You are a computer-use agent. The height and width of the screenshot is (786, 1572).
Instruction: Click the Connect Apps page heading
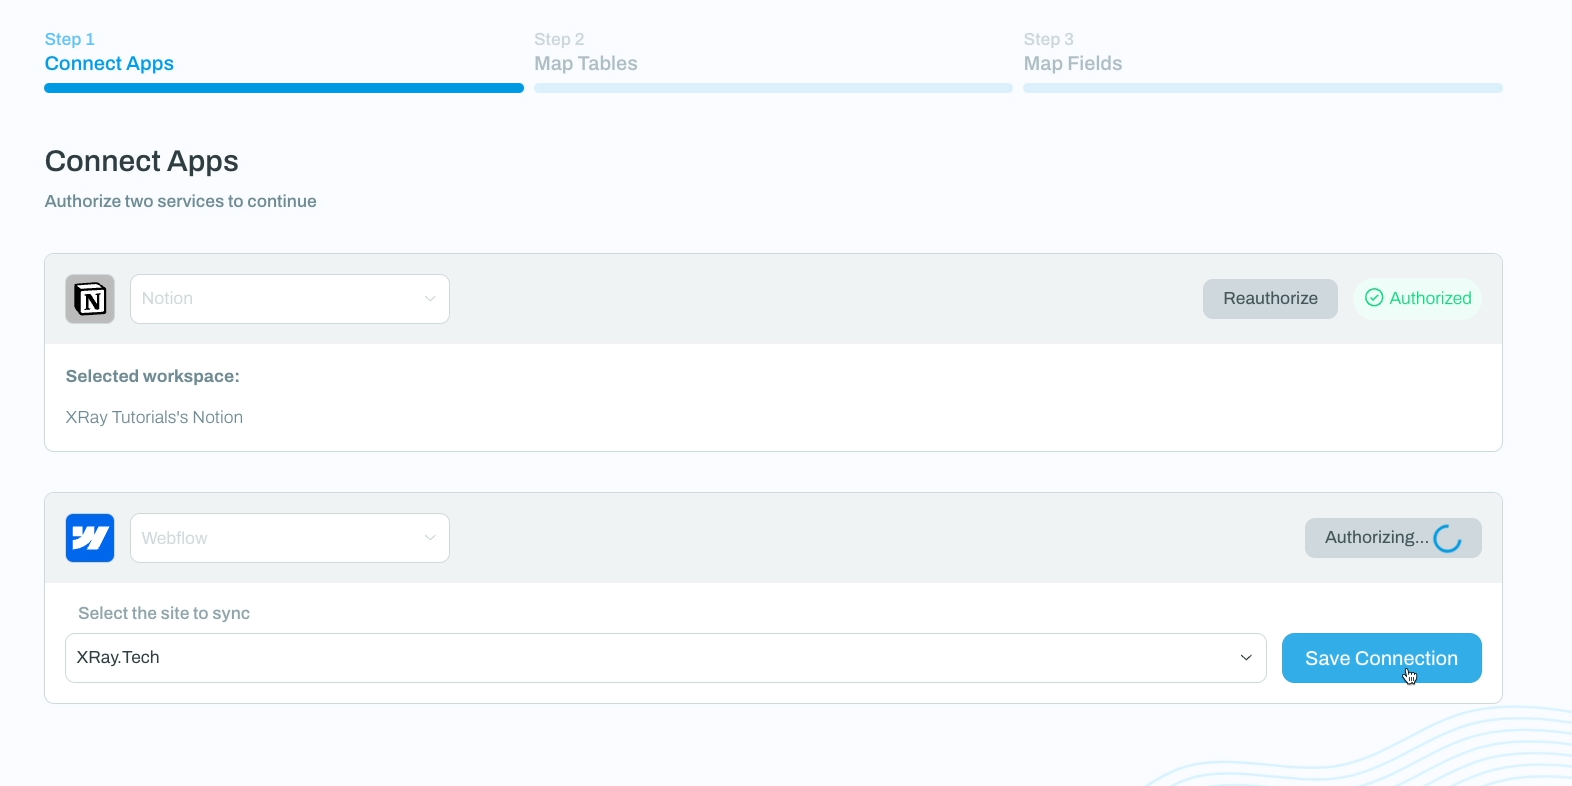tap(142, 161)
